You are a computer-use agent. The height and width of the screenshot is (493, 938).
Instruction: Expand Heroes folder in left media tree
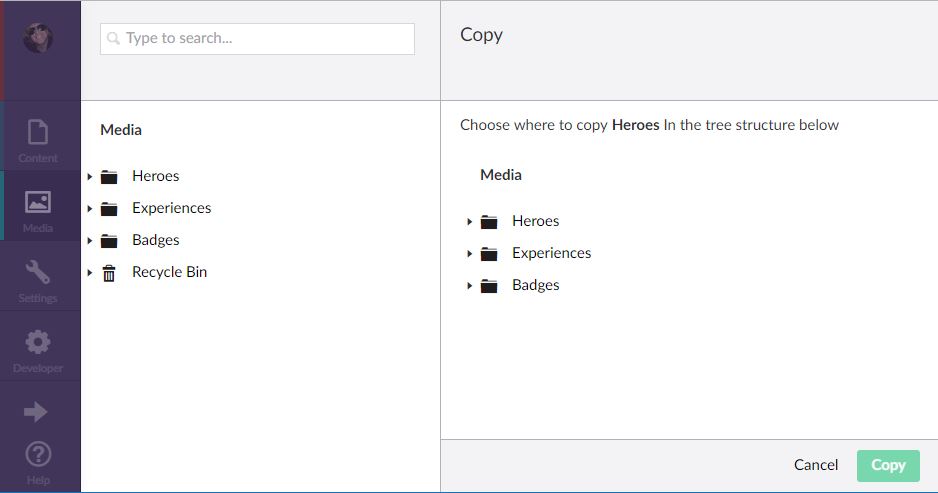[x=90, y=177]
